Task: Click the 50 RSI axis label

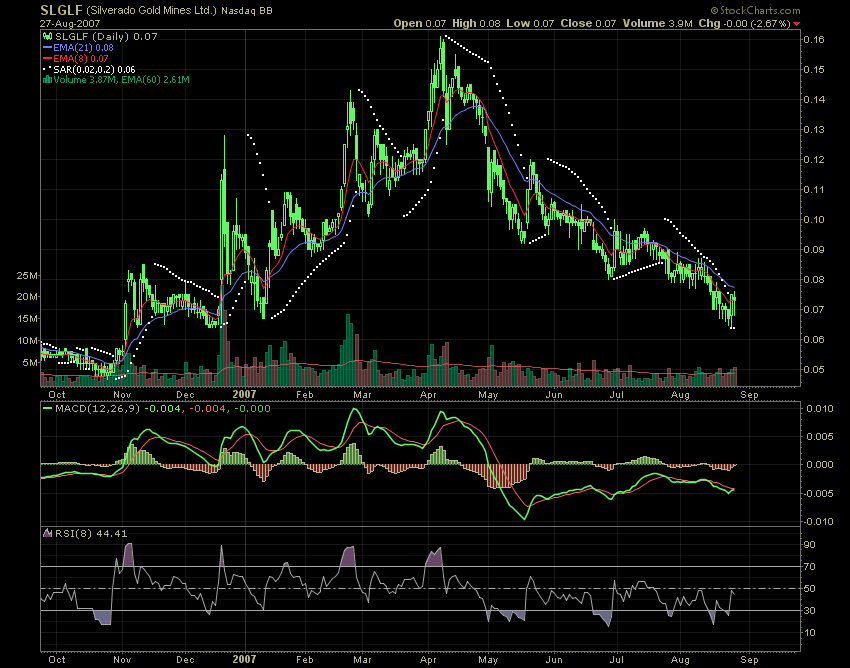Action: click(x=809, y=589)
